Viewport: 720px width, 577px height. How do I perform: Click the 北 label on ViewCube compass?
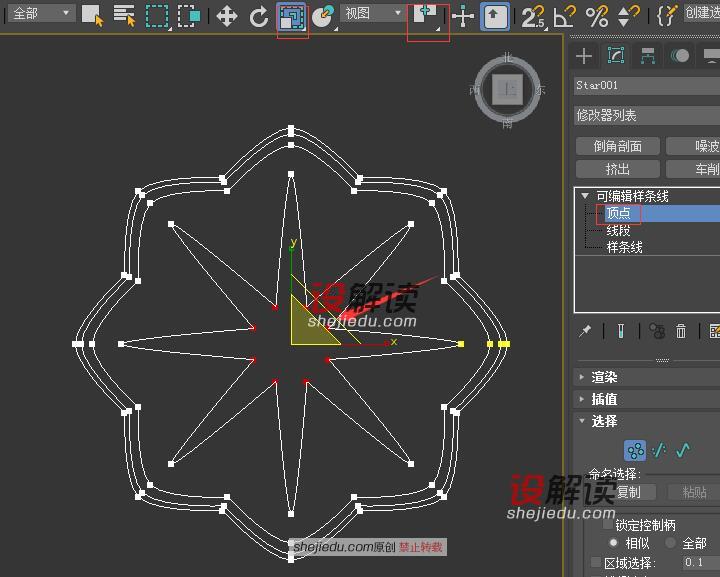point(507,57)
